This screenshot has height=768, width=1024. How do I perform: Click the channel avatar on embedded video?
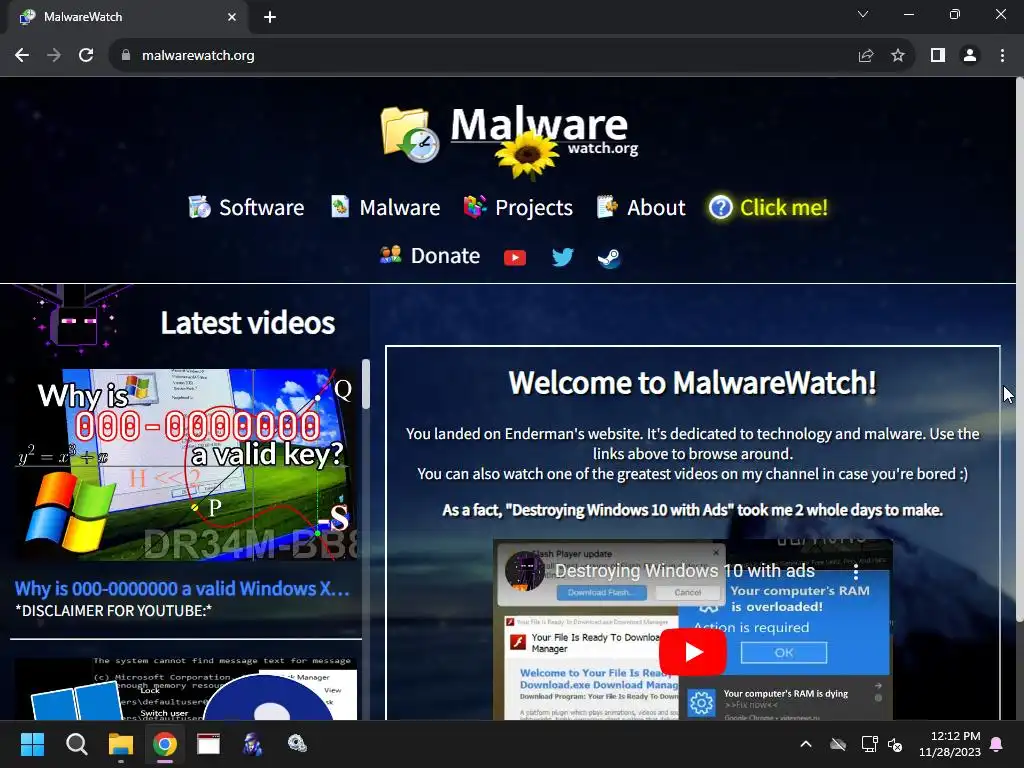525,570
